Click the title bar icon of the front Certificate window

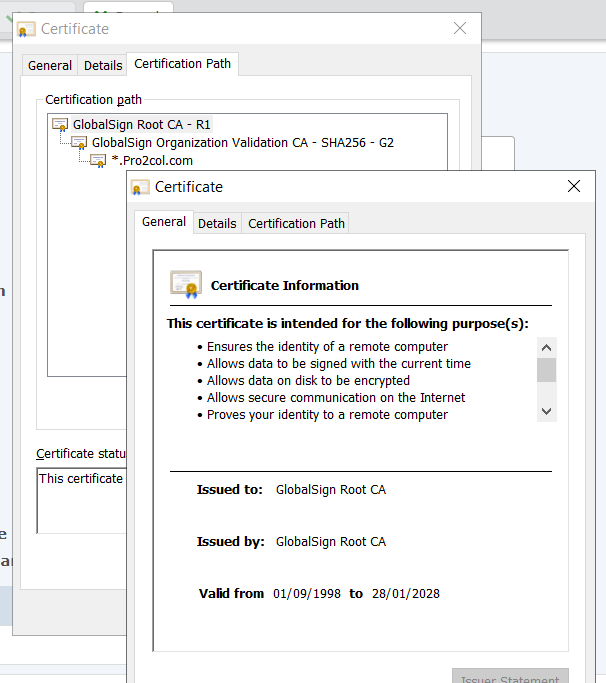[x=140, y=187]
